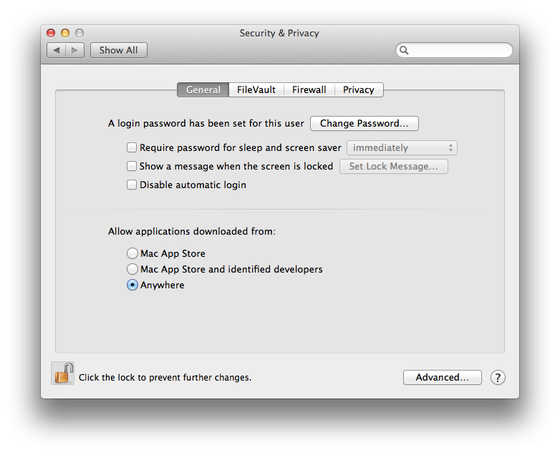Switch to the Privacy tab

click(359, 90)
